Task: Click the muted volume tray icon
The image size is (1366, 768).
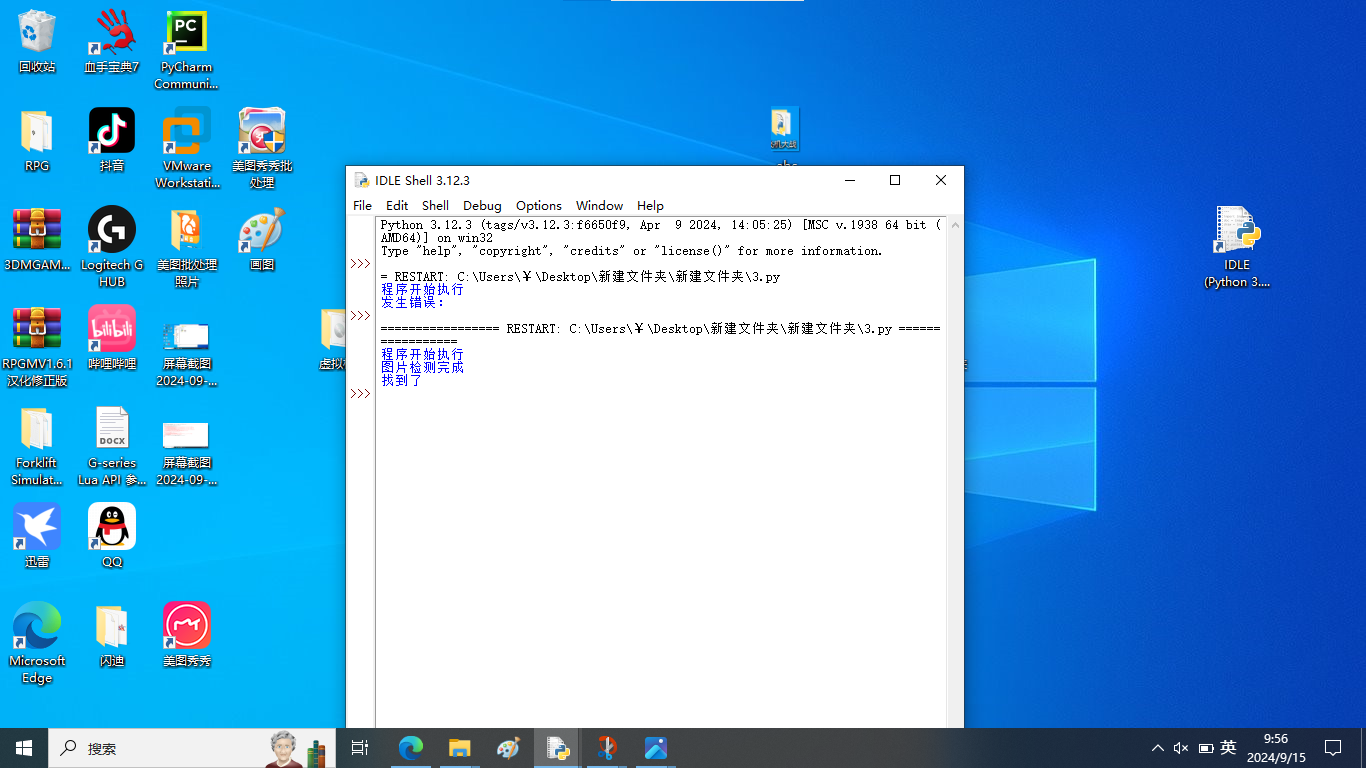Action: coord(1181,748)
